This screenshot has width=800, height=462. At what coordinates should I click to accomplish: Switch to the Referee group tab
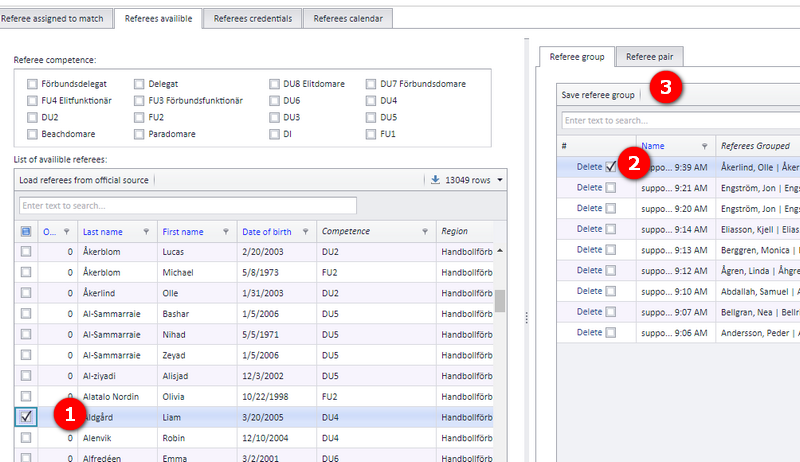click(577, 57)
